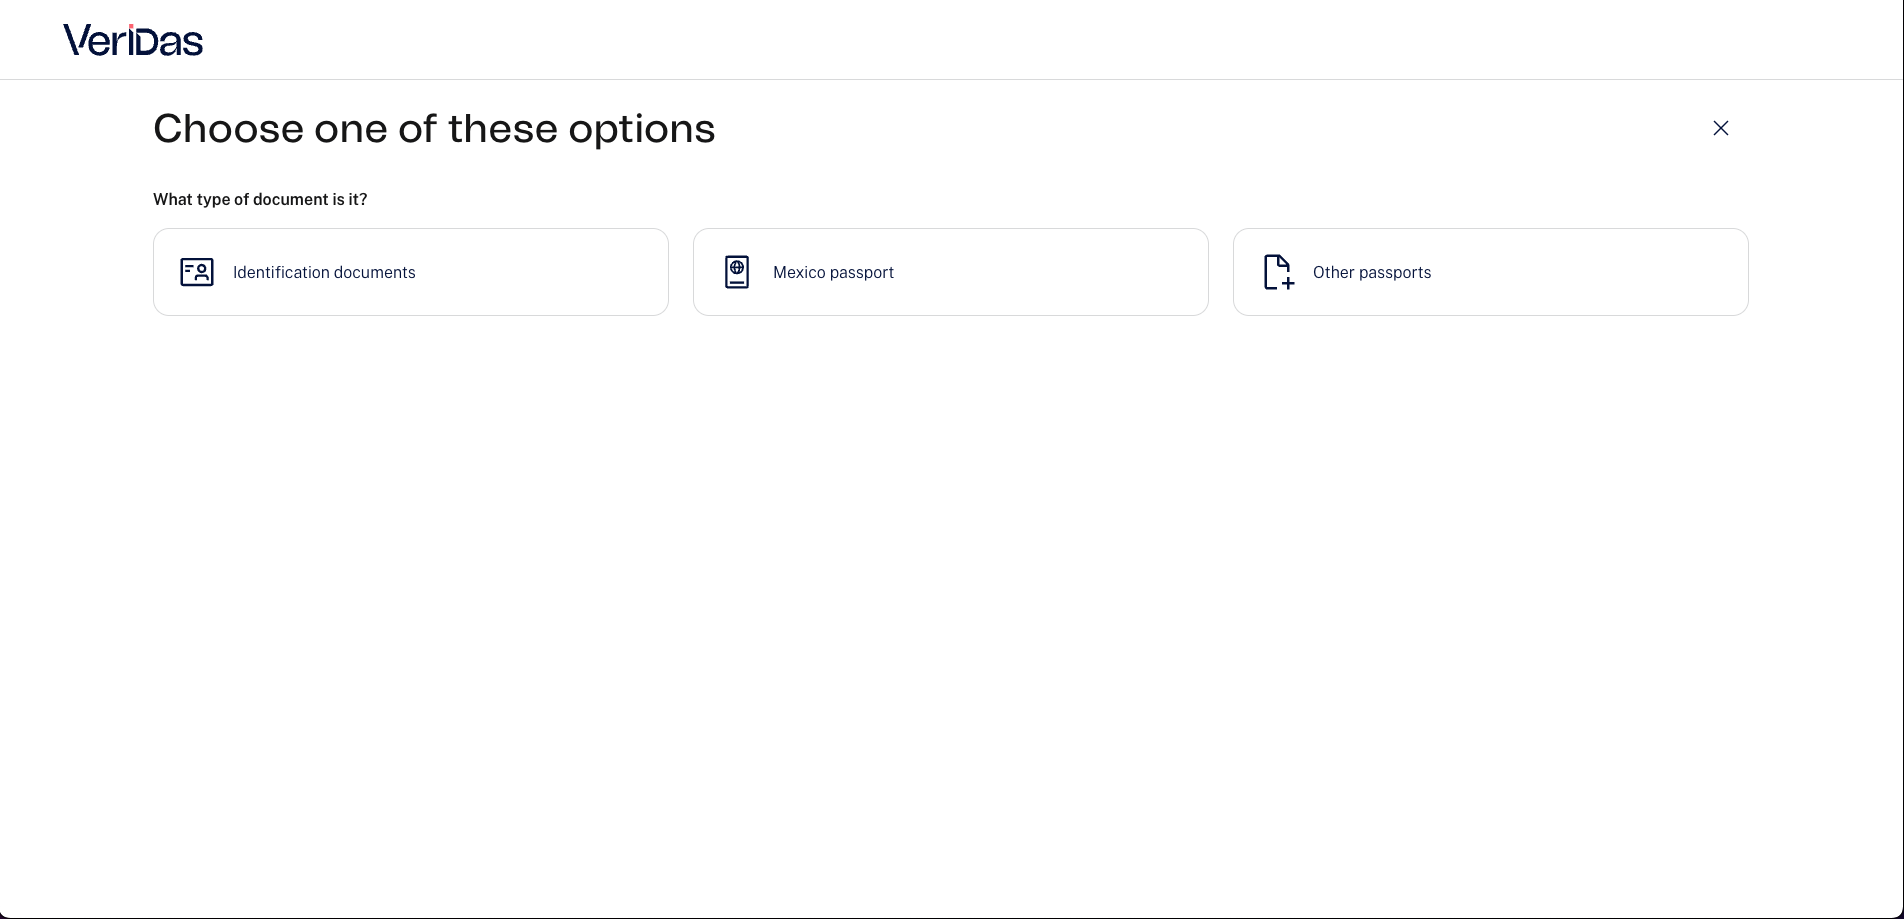Screen dimensions: 1904x919
Task: Click the document-with-plus icon for Other passports
Action: [1279, 272]
